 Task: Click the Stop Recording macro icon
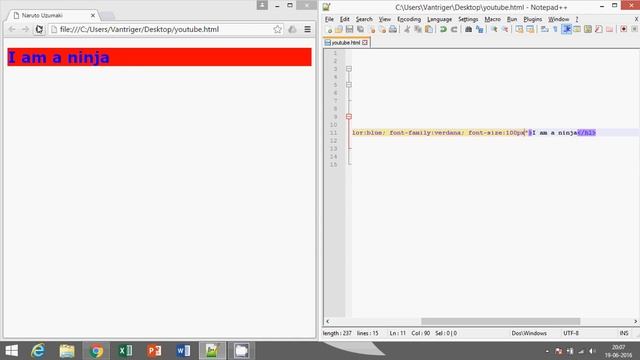click(635, 29)
